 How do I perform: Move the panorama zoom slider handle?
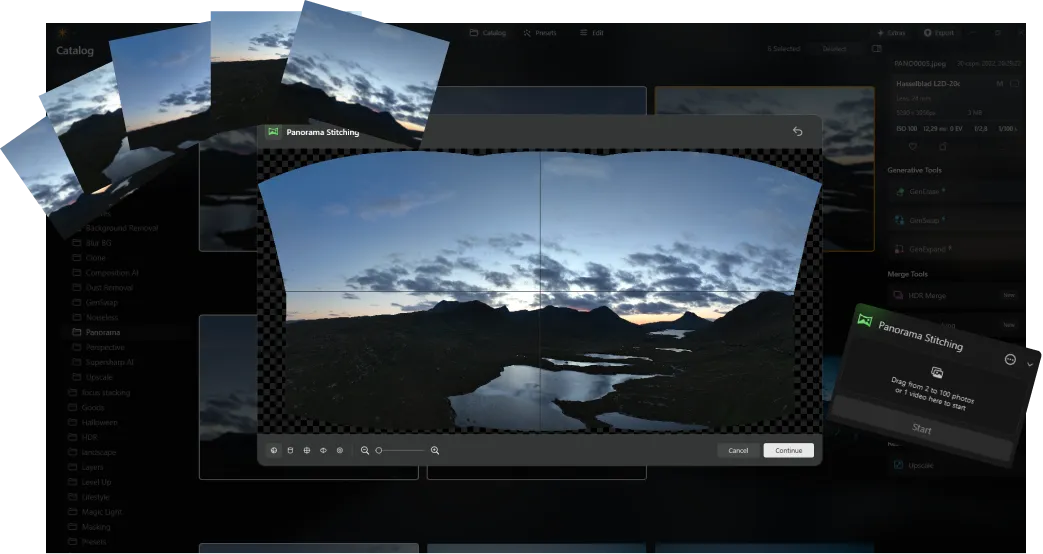(379, 450)
